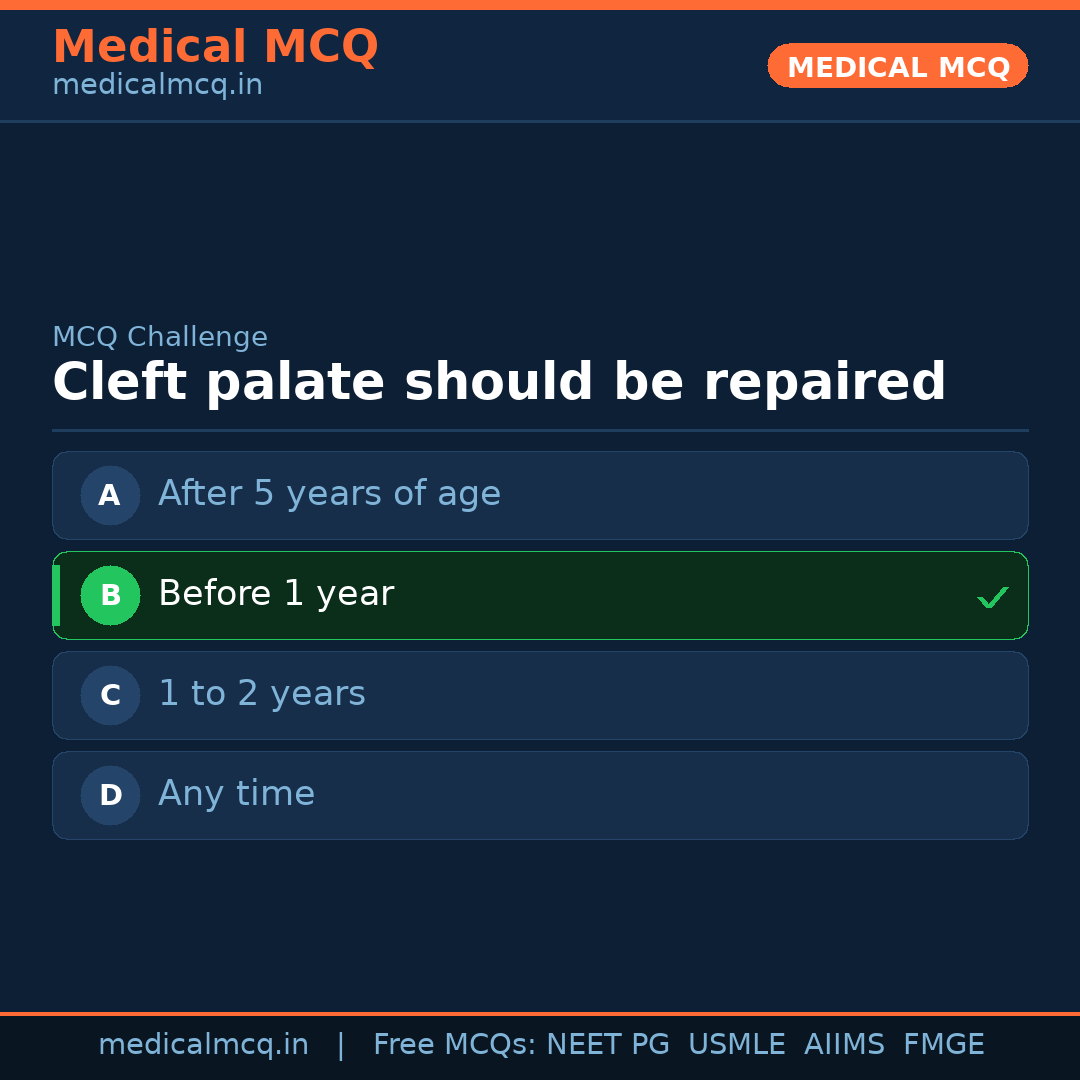This screenshot has width=1080, height=1080.
Task: Click the 'Free MCQs:' footer label
Action: pos(455,1045)
